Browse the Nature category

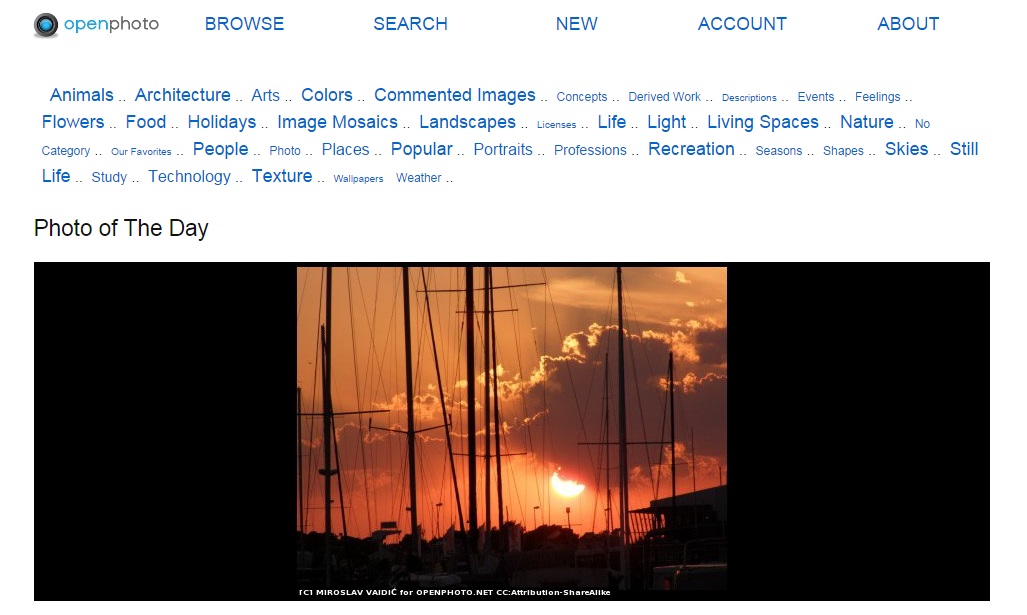tap(867, 122)
